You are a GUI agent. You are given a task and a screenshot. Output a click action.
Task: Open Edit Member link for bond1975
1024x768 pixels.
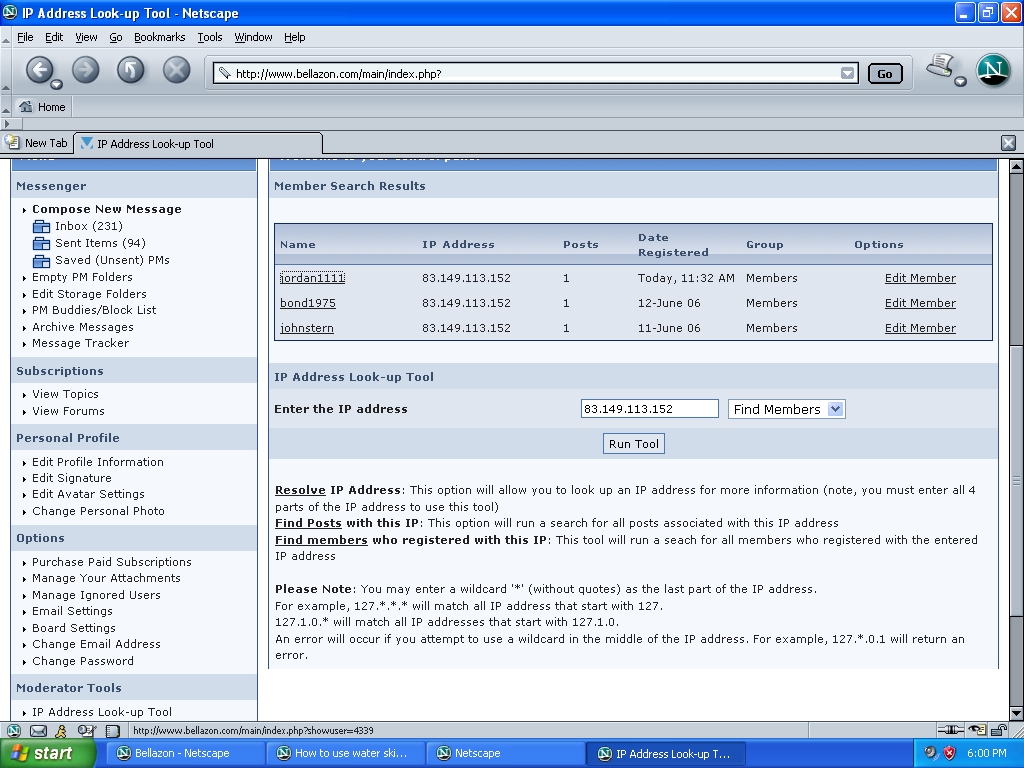[x=920, y=303]
